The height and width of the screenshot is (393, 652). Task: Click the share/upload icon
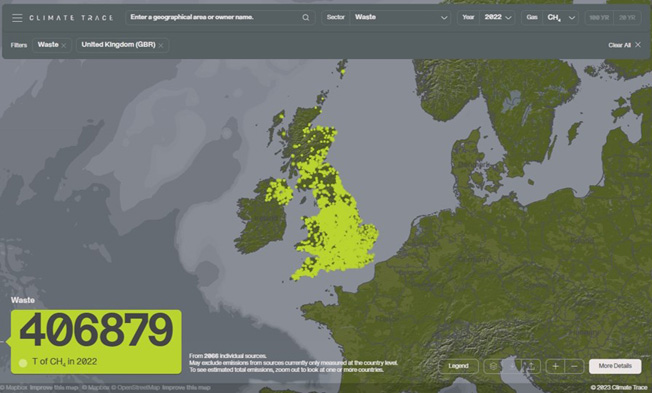[531, 366]
